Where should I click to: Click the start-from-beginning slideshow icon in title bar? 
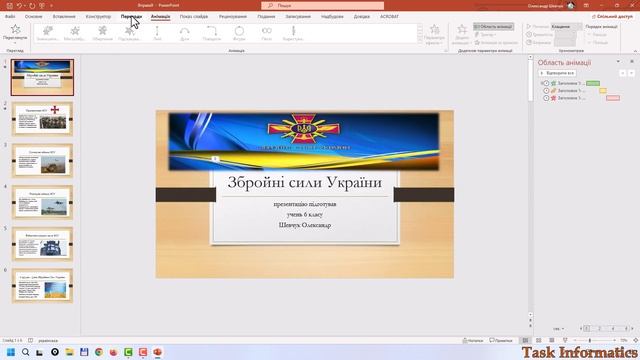[42, 6]
